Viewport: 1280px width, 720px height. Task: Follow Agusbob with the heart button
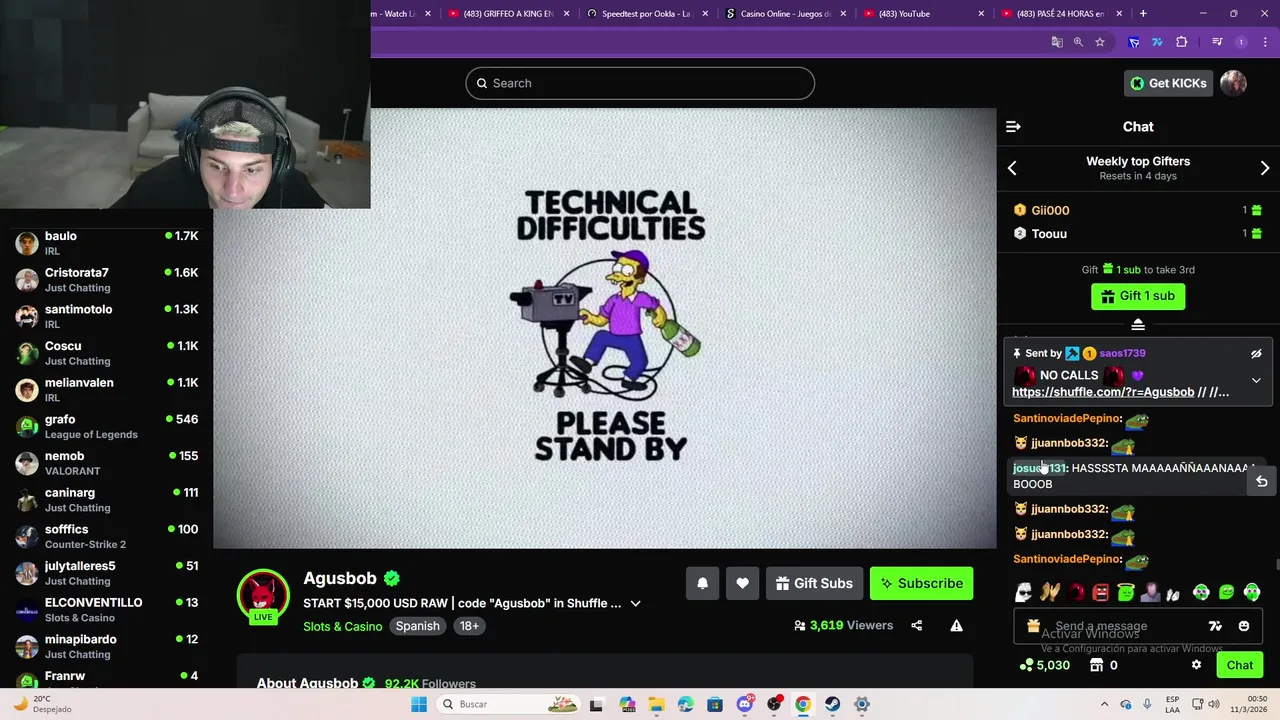click(x=742, y=584)
